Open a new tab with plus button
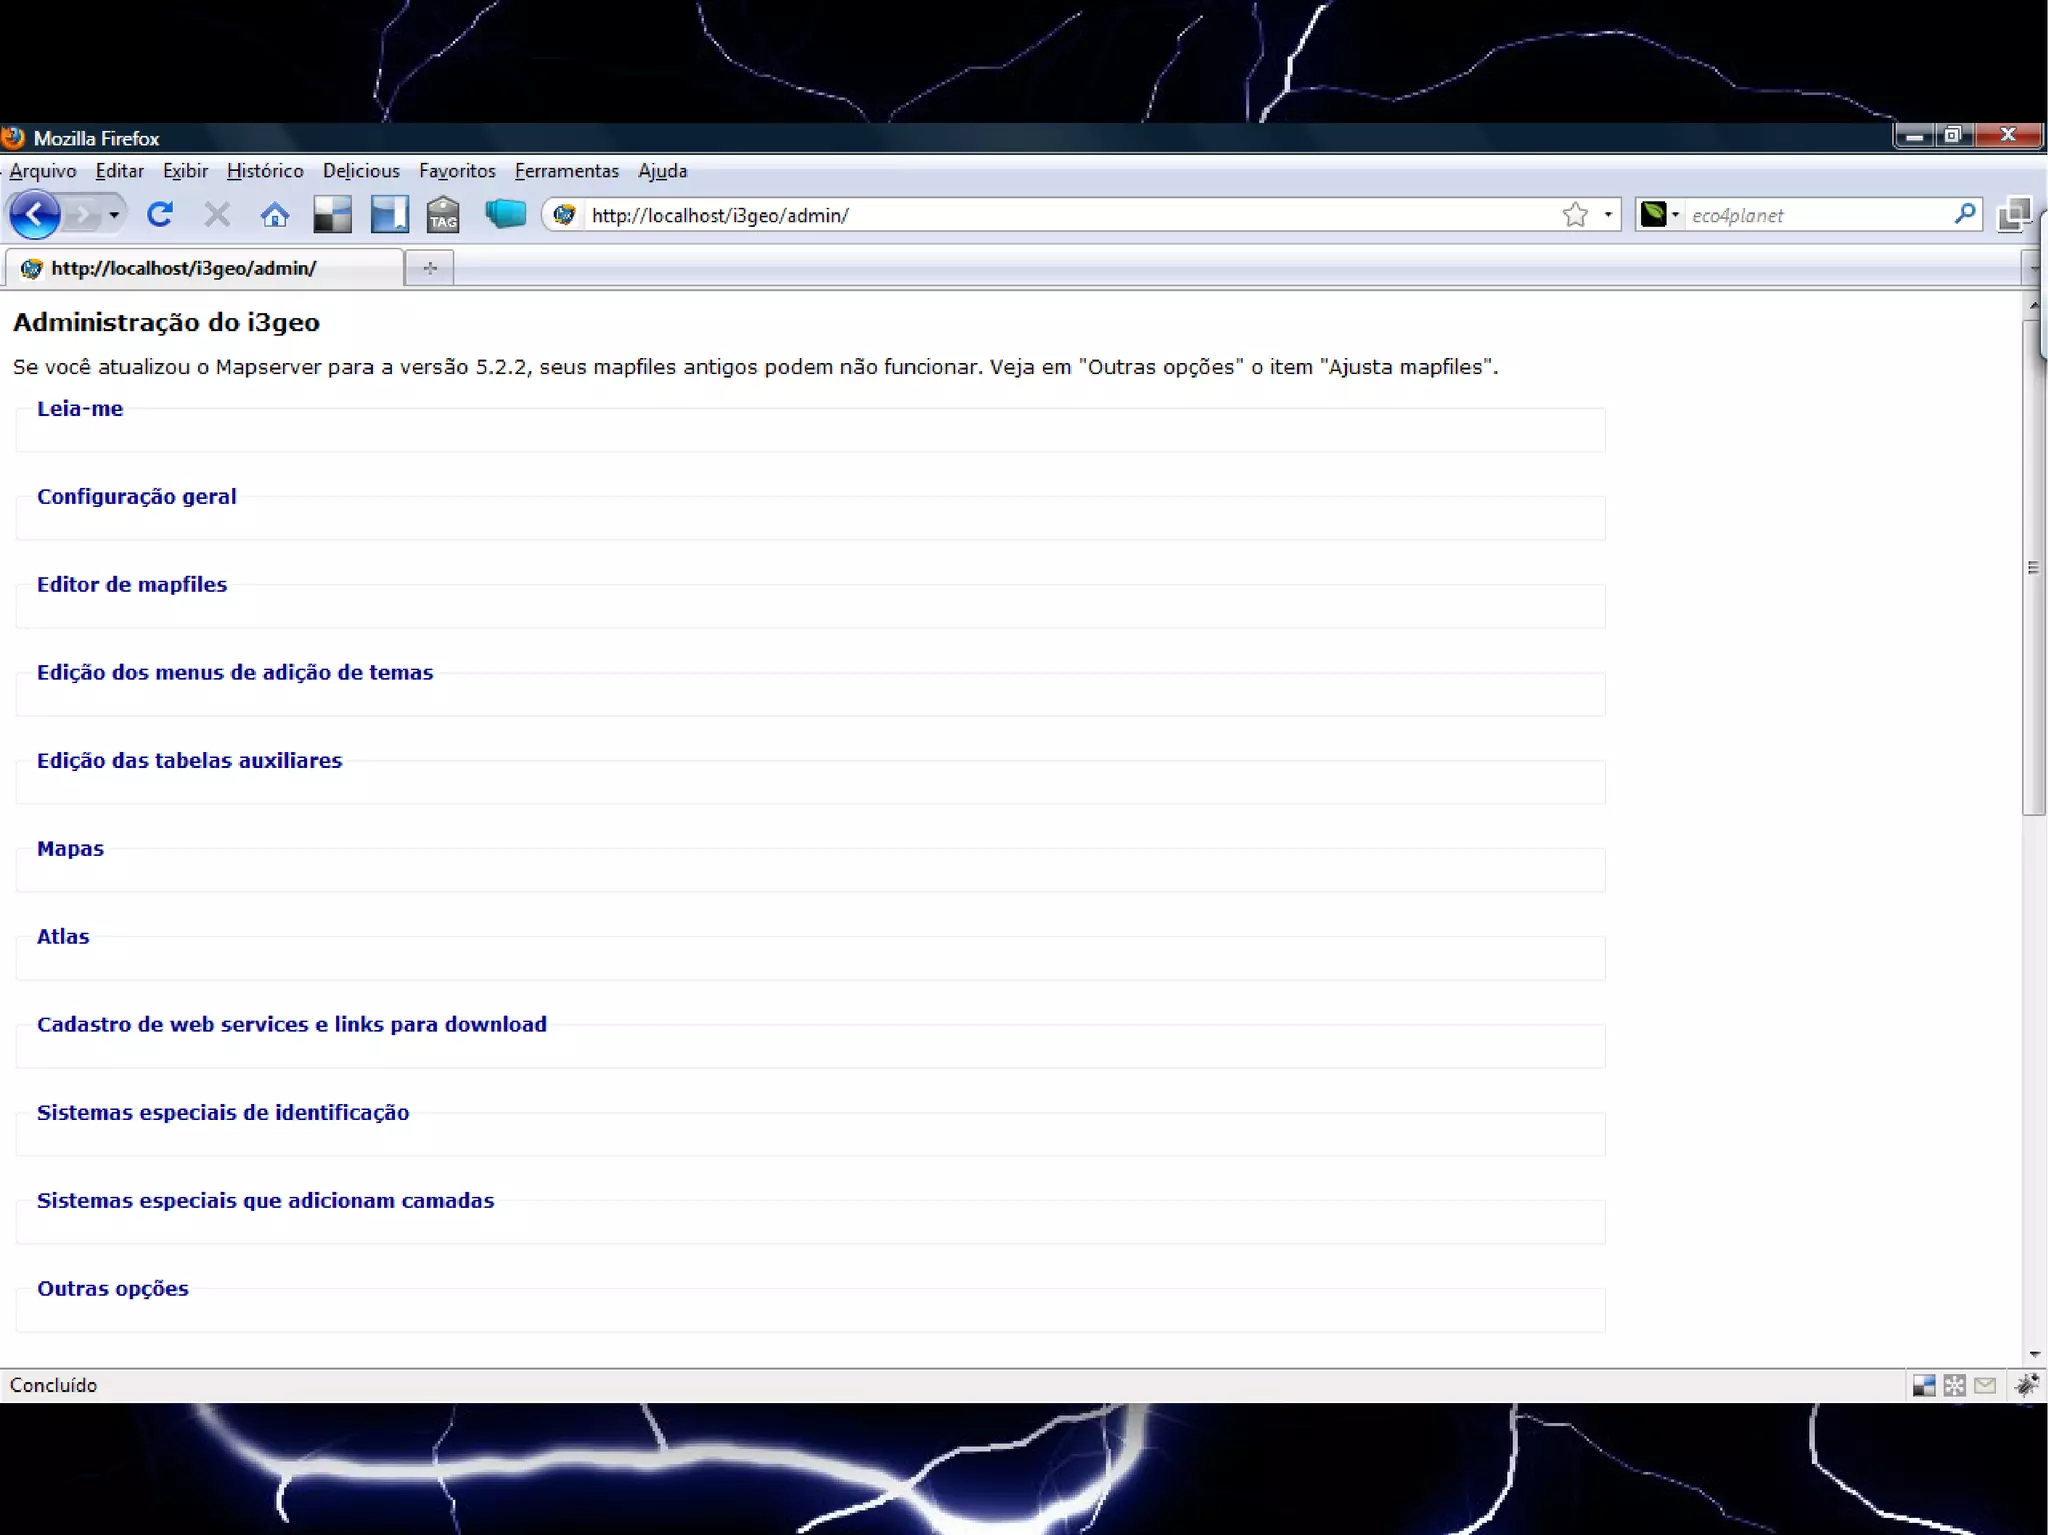 [430, 268]
